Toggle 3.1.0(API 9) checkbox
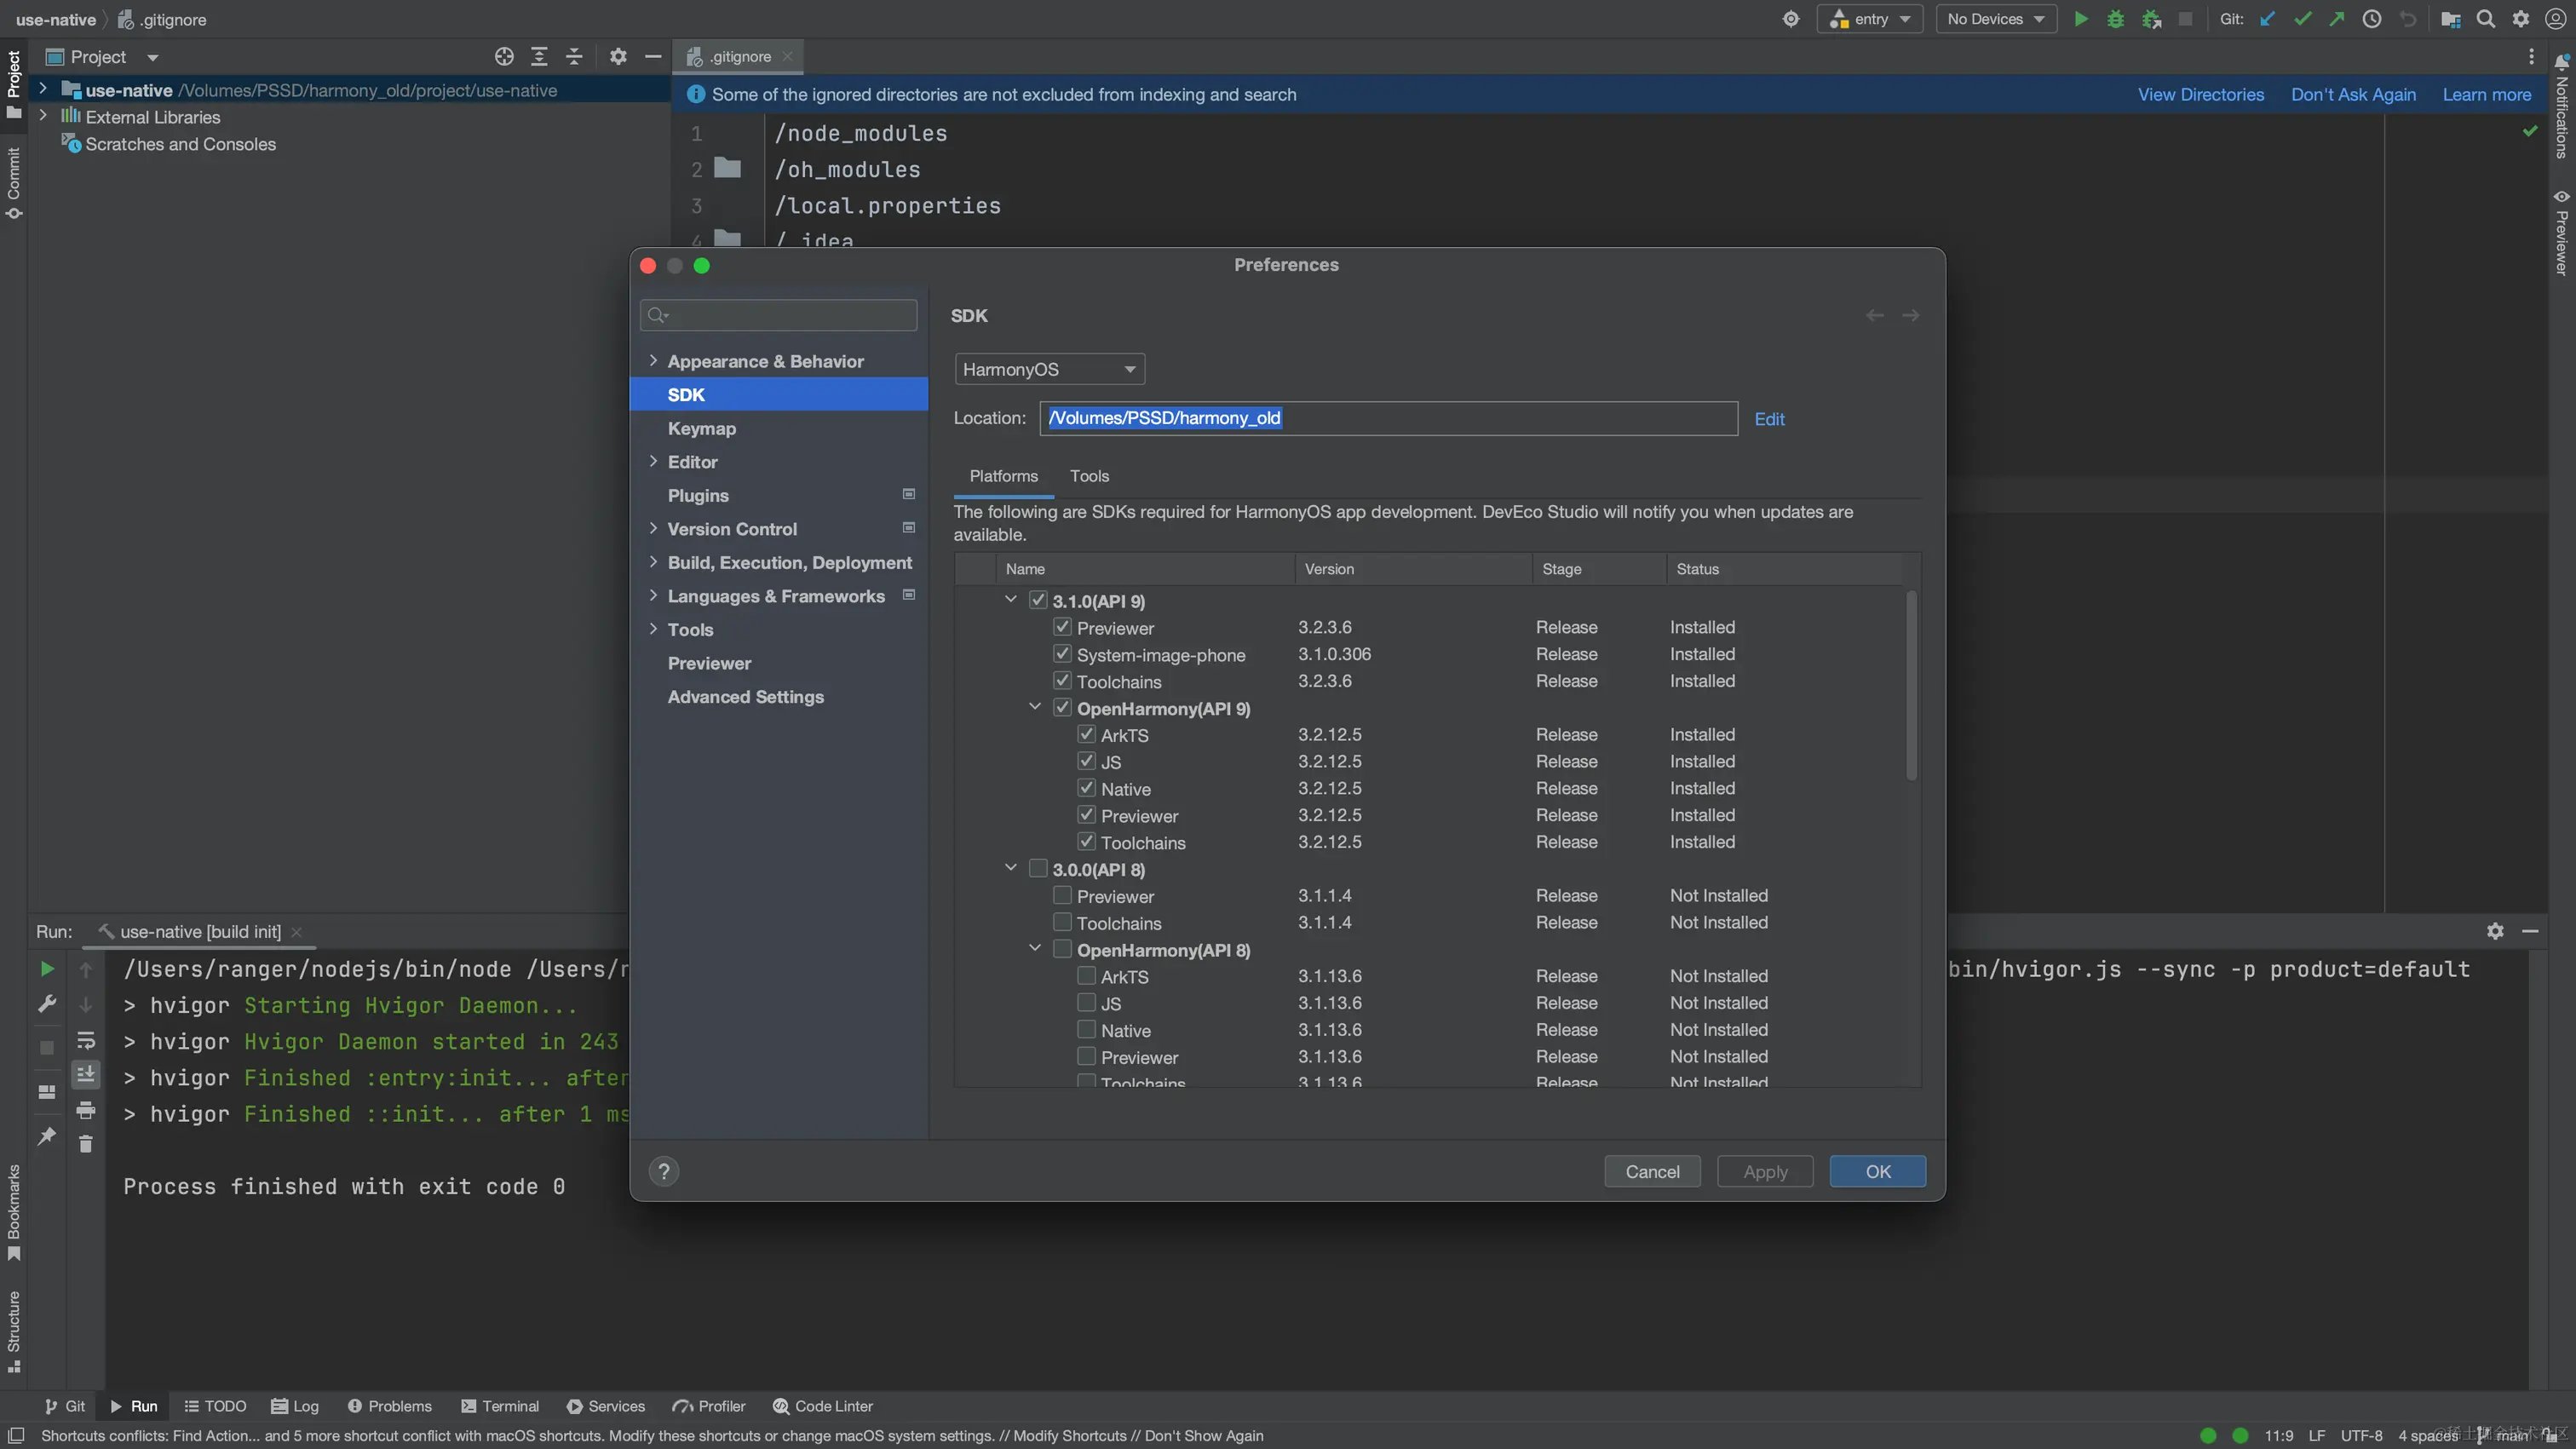2576x1449 pixels. coord(1038,600)
